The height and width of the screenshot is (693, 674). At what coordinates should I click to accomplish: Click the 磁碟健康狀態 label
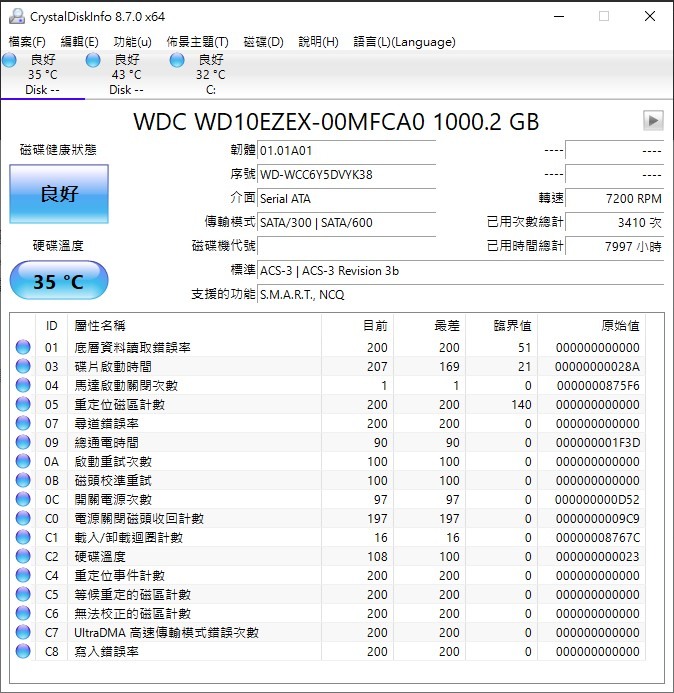(x=58, y=150)
